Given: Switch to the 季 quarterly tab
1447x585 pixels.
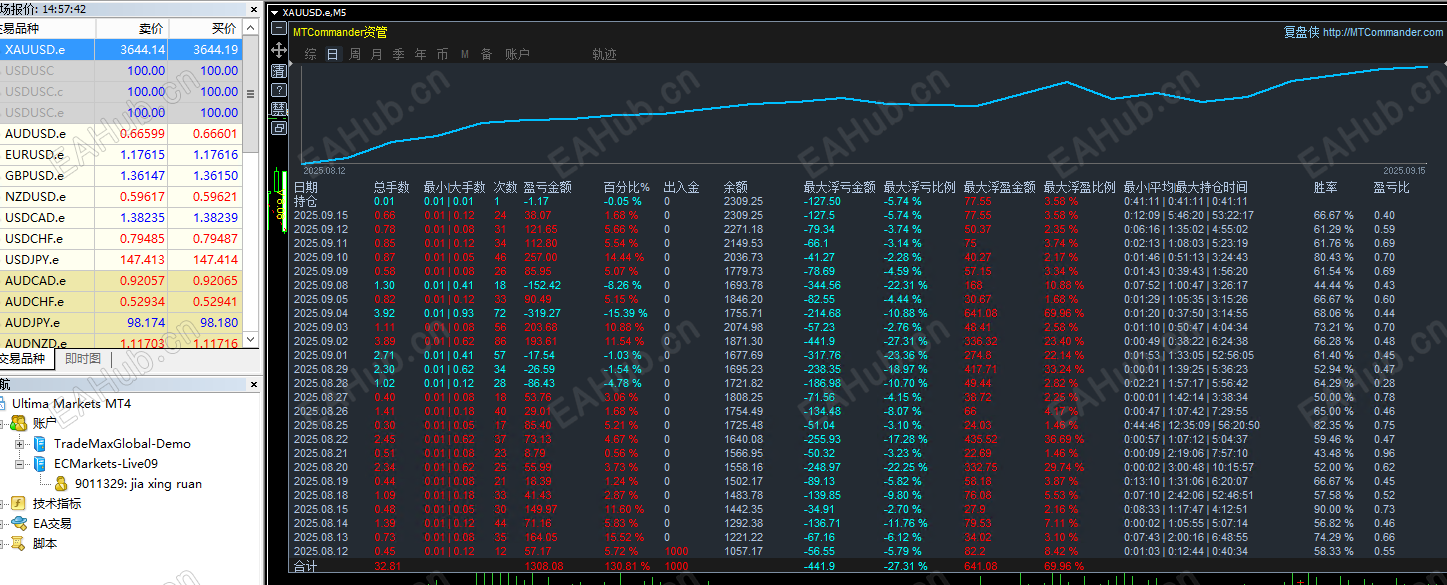Looking at the screenshot, I should tap(399, 54).
